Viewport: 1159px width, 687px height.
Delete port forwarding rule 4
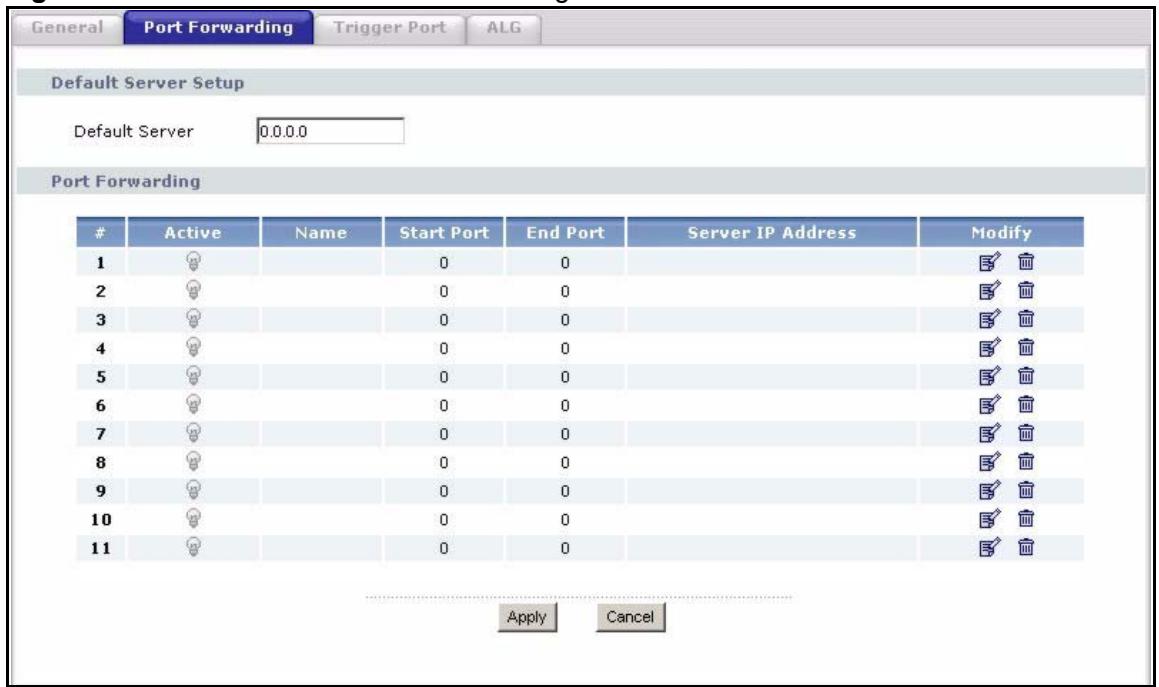pos(1026,347)
